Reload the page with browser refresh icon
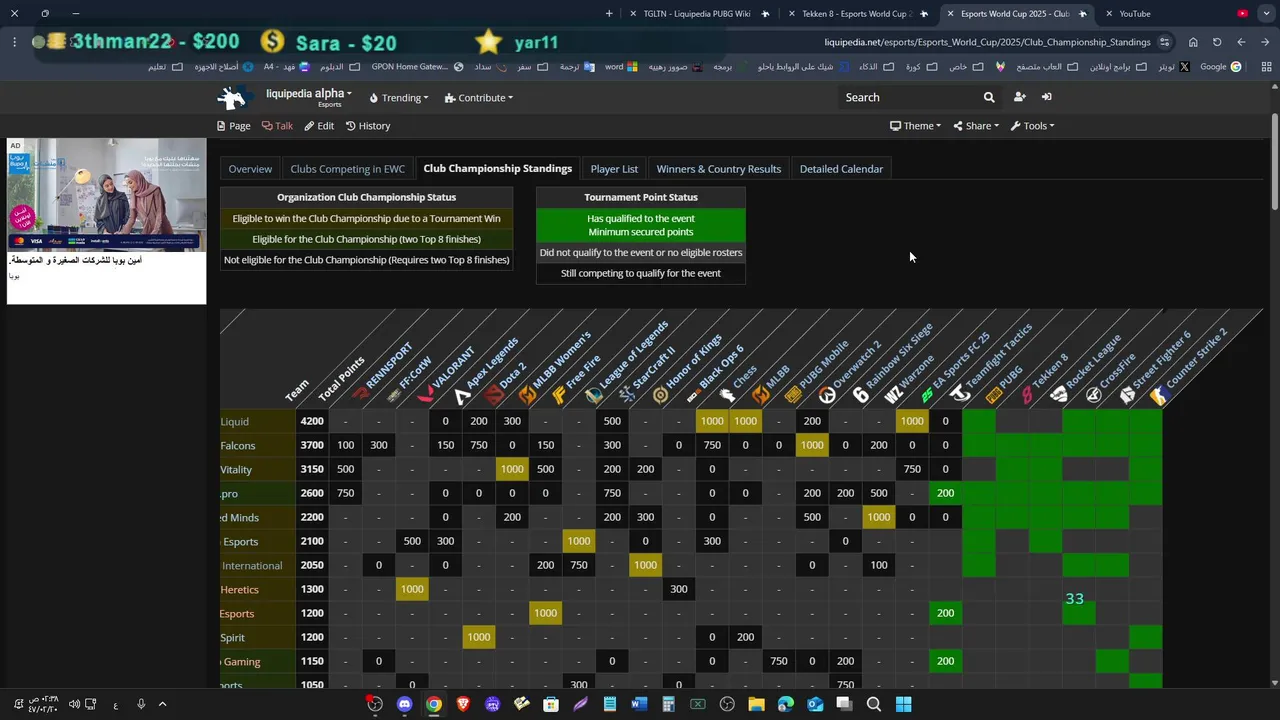This screenshot has width=1280, height=720. coord(1217,42)
